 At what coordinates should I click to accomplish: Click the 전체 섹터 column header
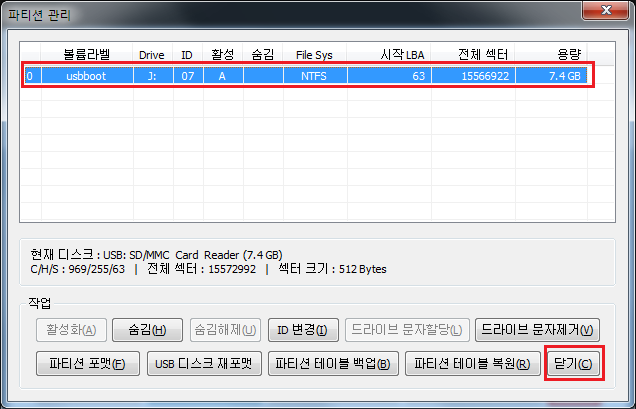point(473,54)
